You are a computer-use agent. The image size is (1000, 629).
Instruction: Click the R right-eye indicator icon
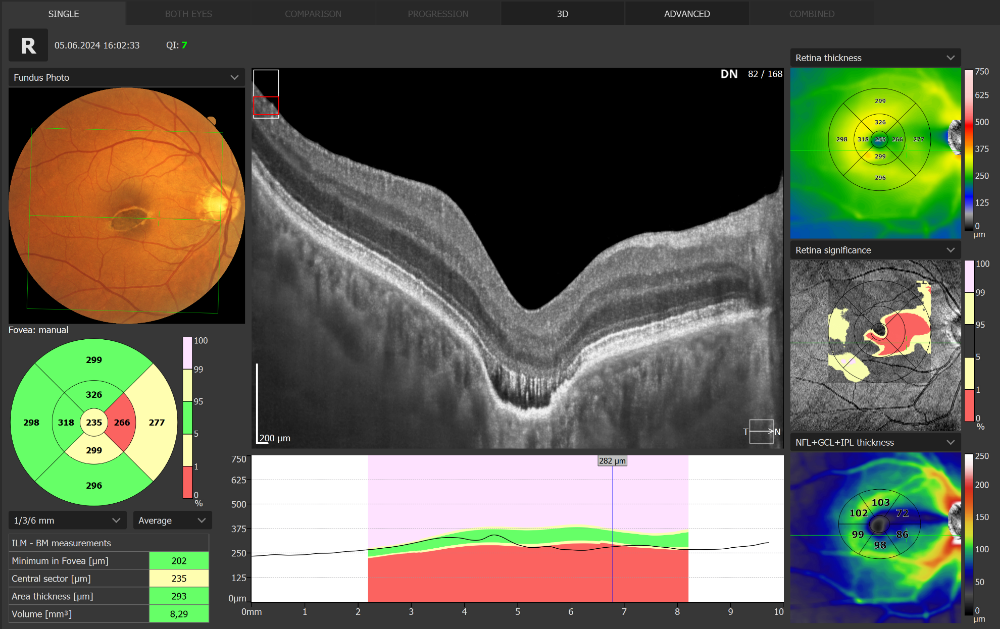coord(28,46)
